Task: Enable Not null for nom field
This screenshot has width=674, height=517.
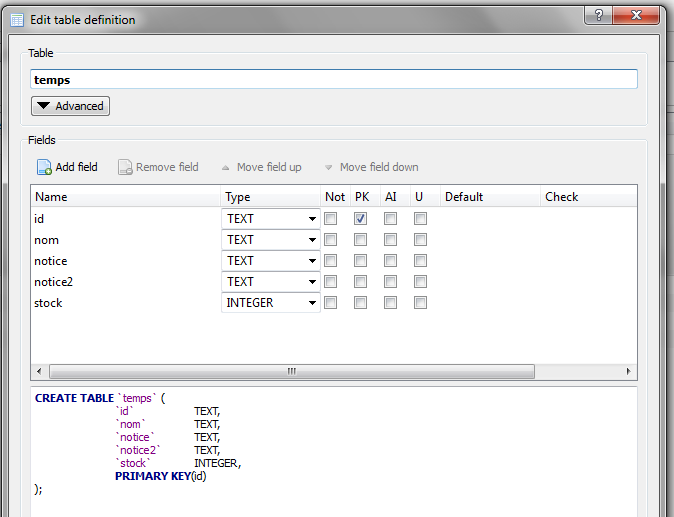Action: click(330, 240)
